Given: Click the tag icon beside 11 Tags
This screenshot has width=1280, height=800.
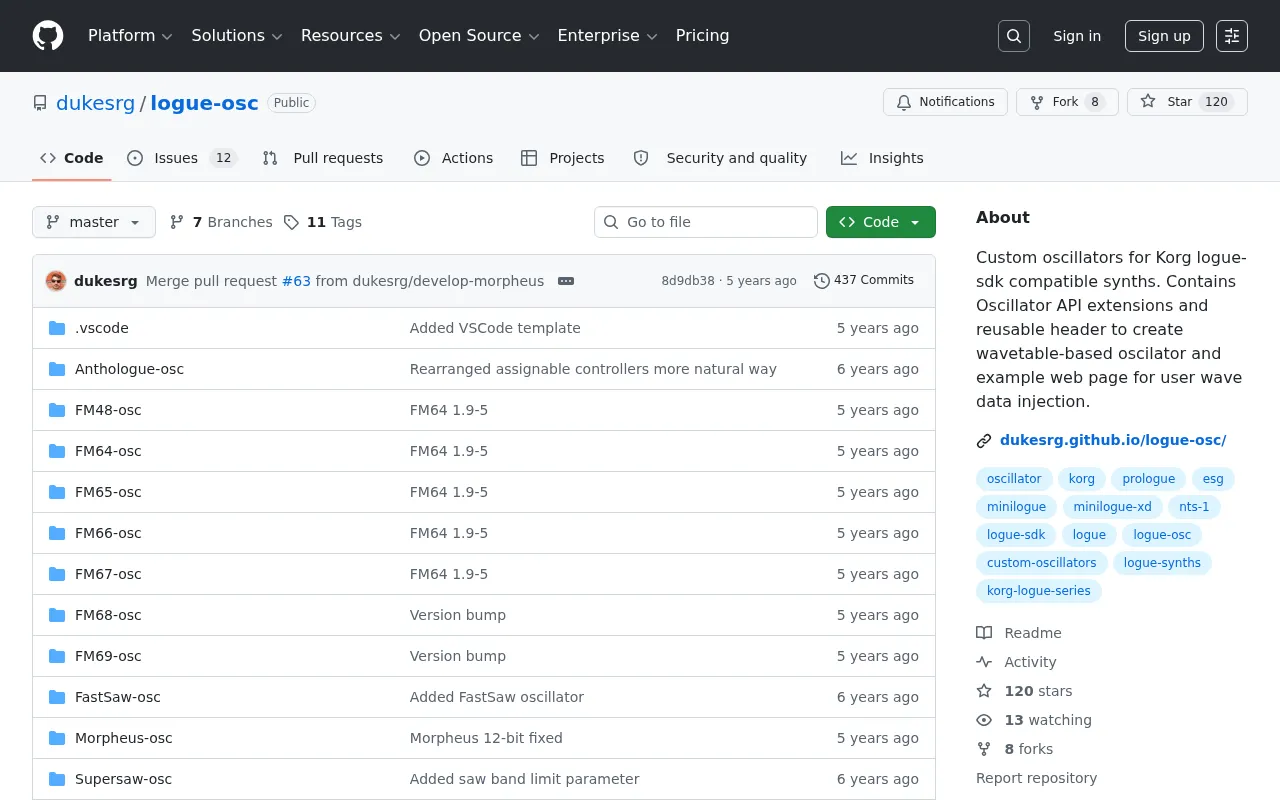Looking at the screenshot, I should [291, 222].
